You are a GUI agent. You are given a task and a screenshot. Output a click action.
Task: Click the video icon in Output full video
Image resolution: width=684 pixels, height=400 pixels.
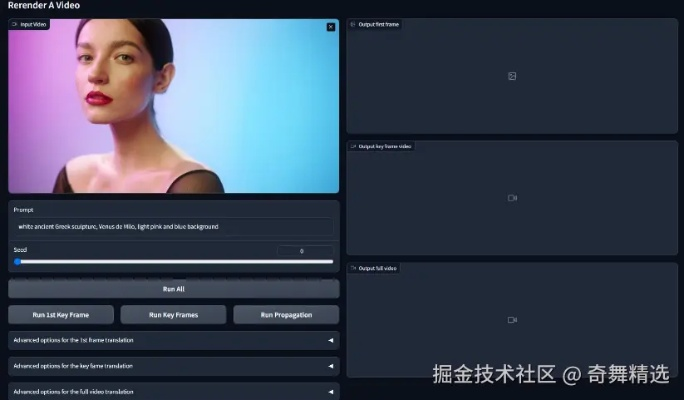point(511,320)
